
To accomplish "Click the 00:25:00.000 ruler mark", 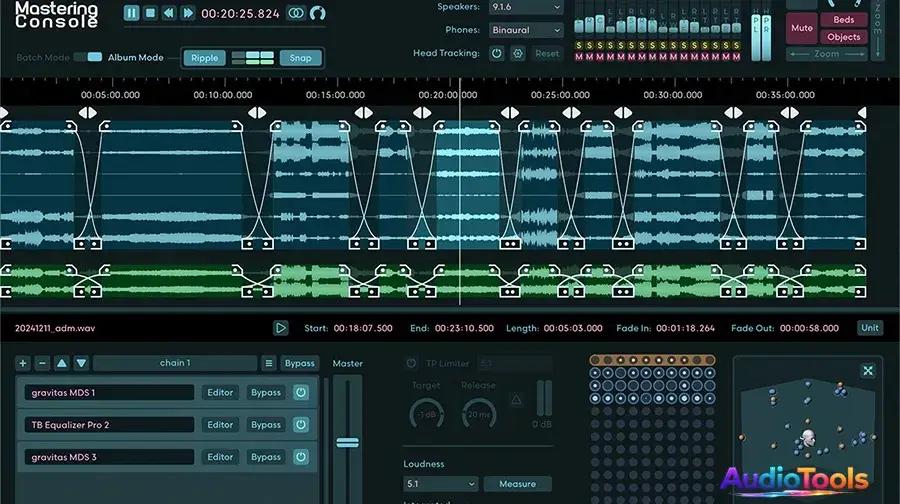I will coord(560,95).
